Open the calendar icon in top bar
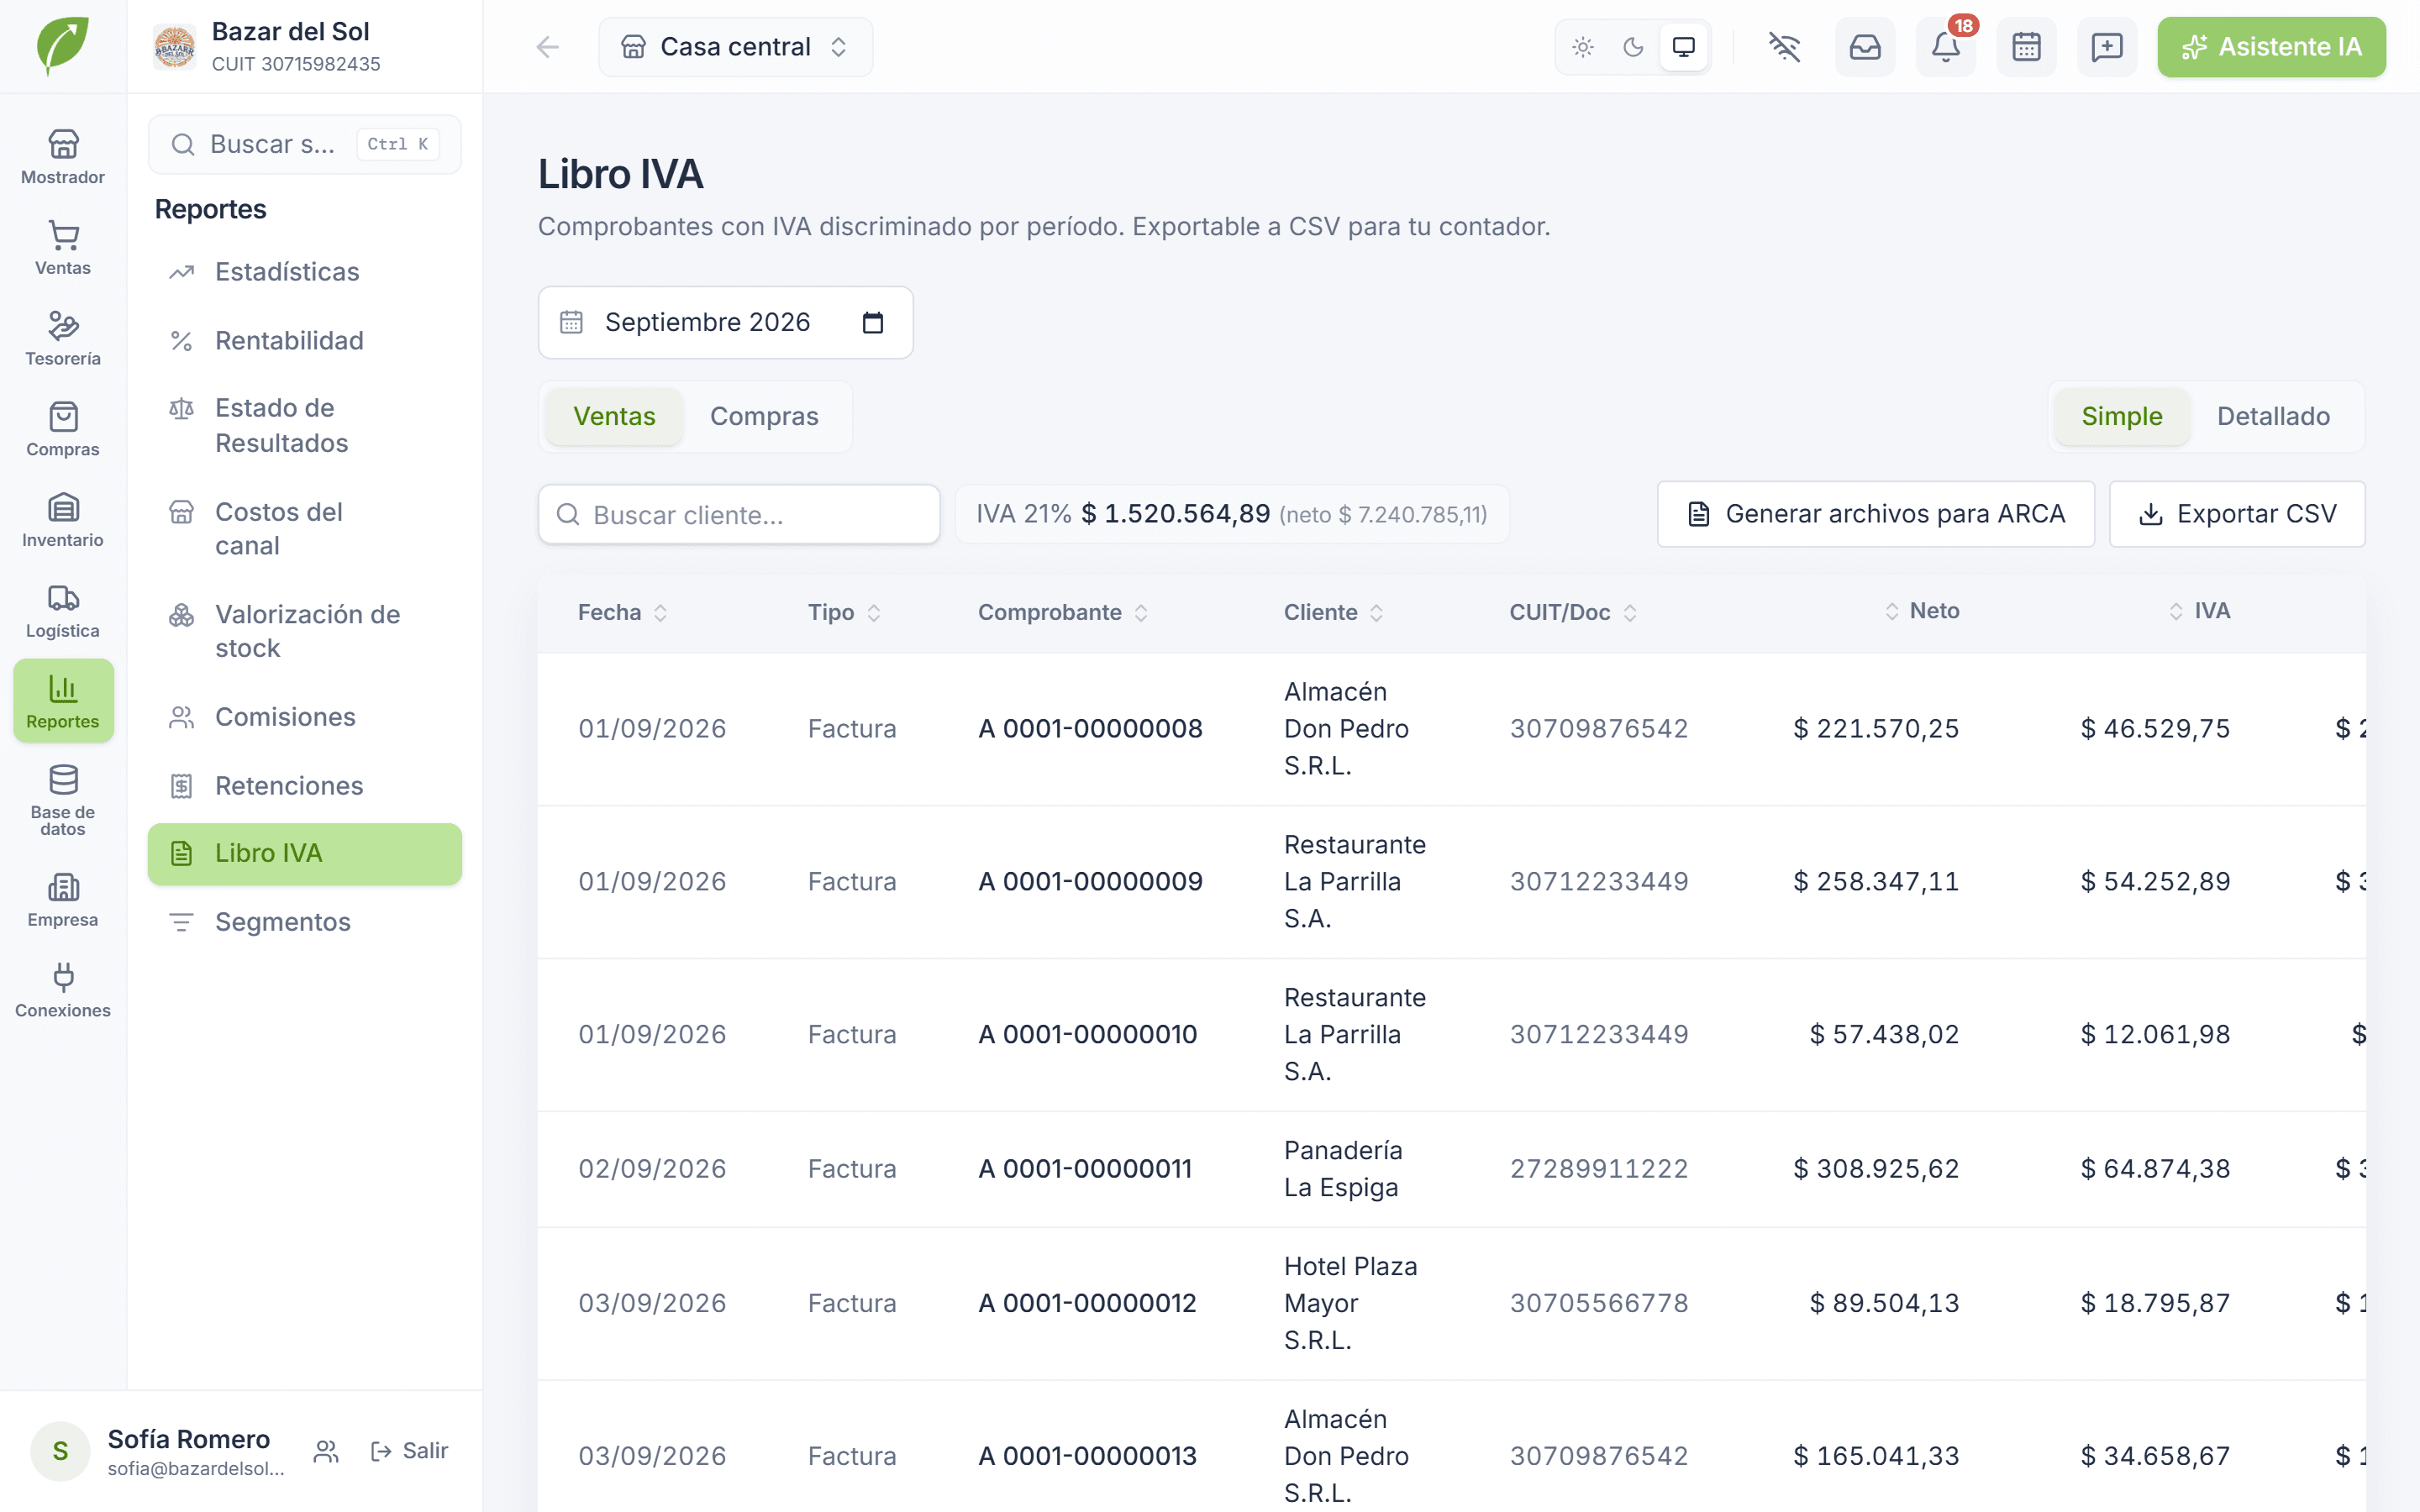 click(2026, 47)
